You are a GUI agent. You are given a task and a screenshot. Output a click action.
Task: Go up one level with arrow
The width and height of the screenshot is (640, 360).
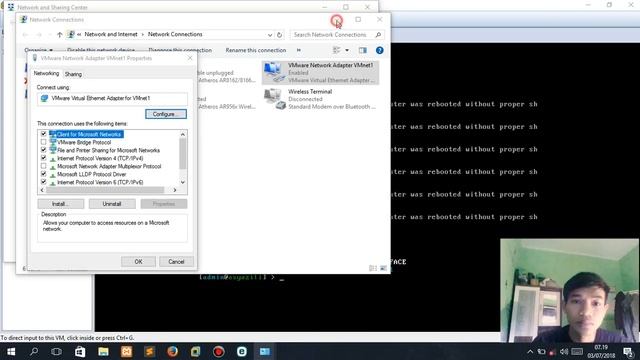60,35
